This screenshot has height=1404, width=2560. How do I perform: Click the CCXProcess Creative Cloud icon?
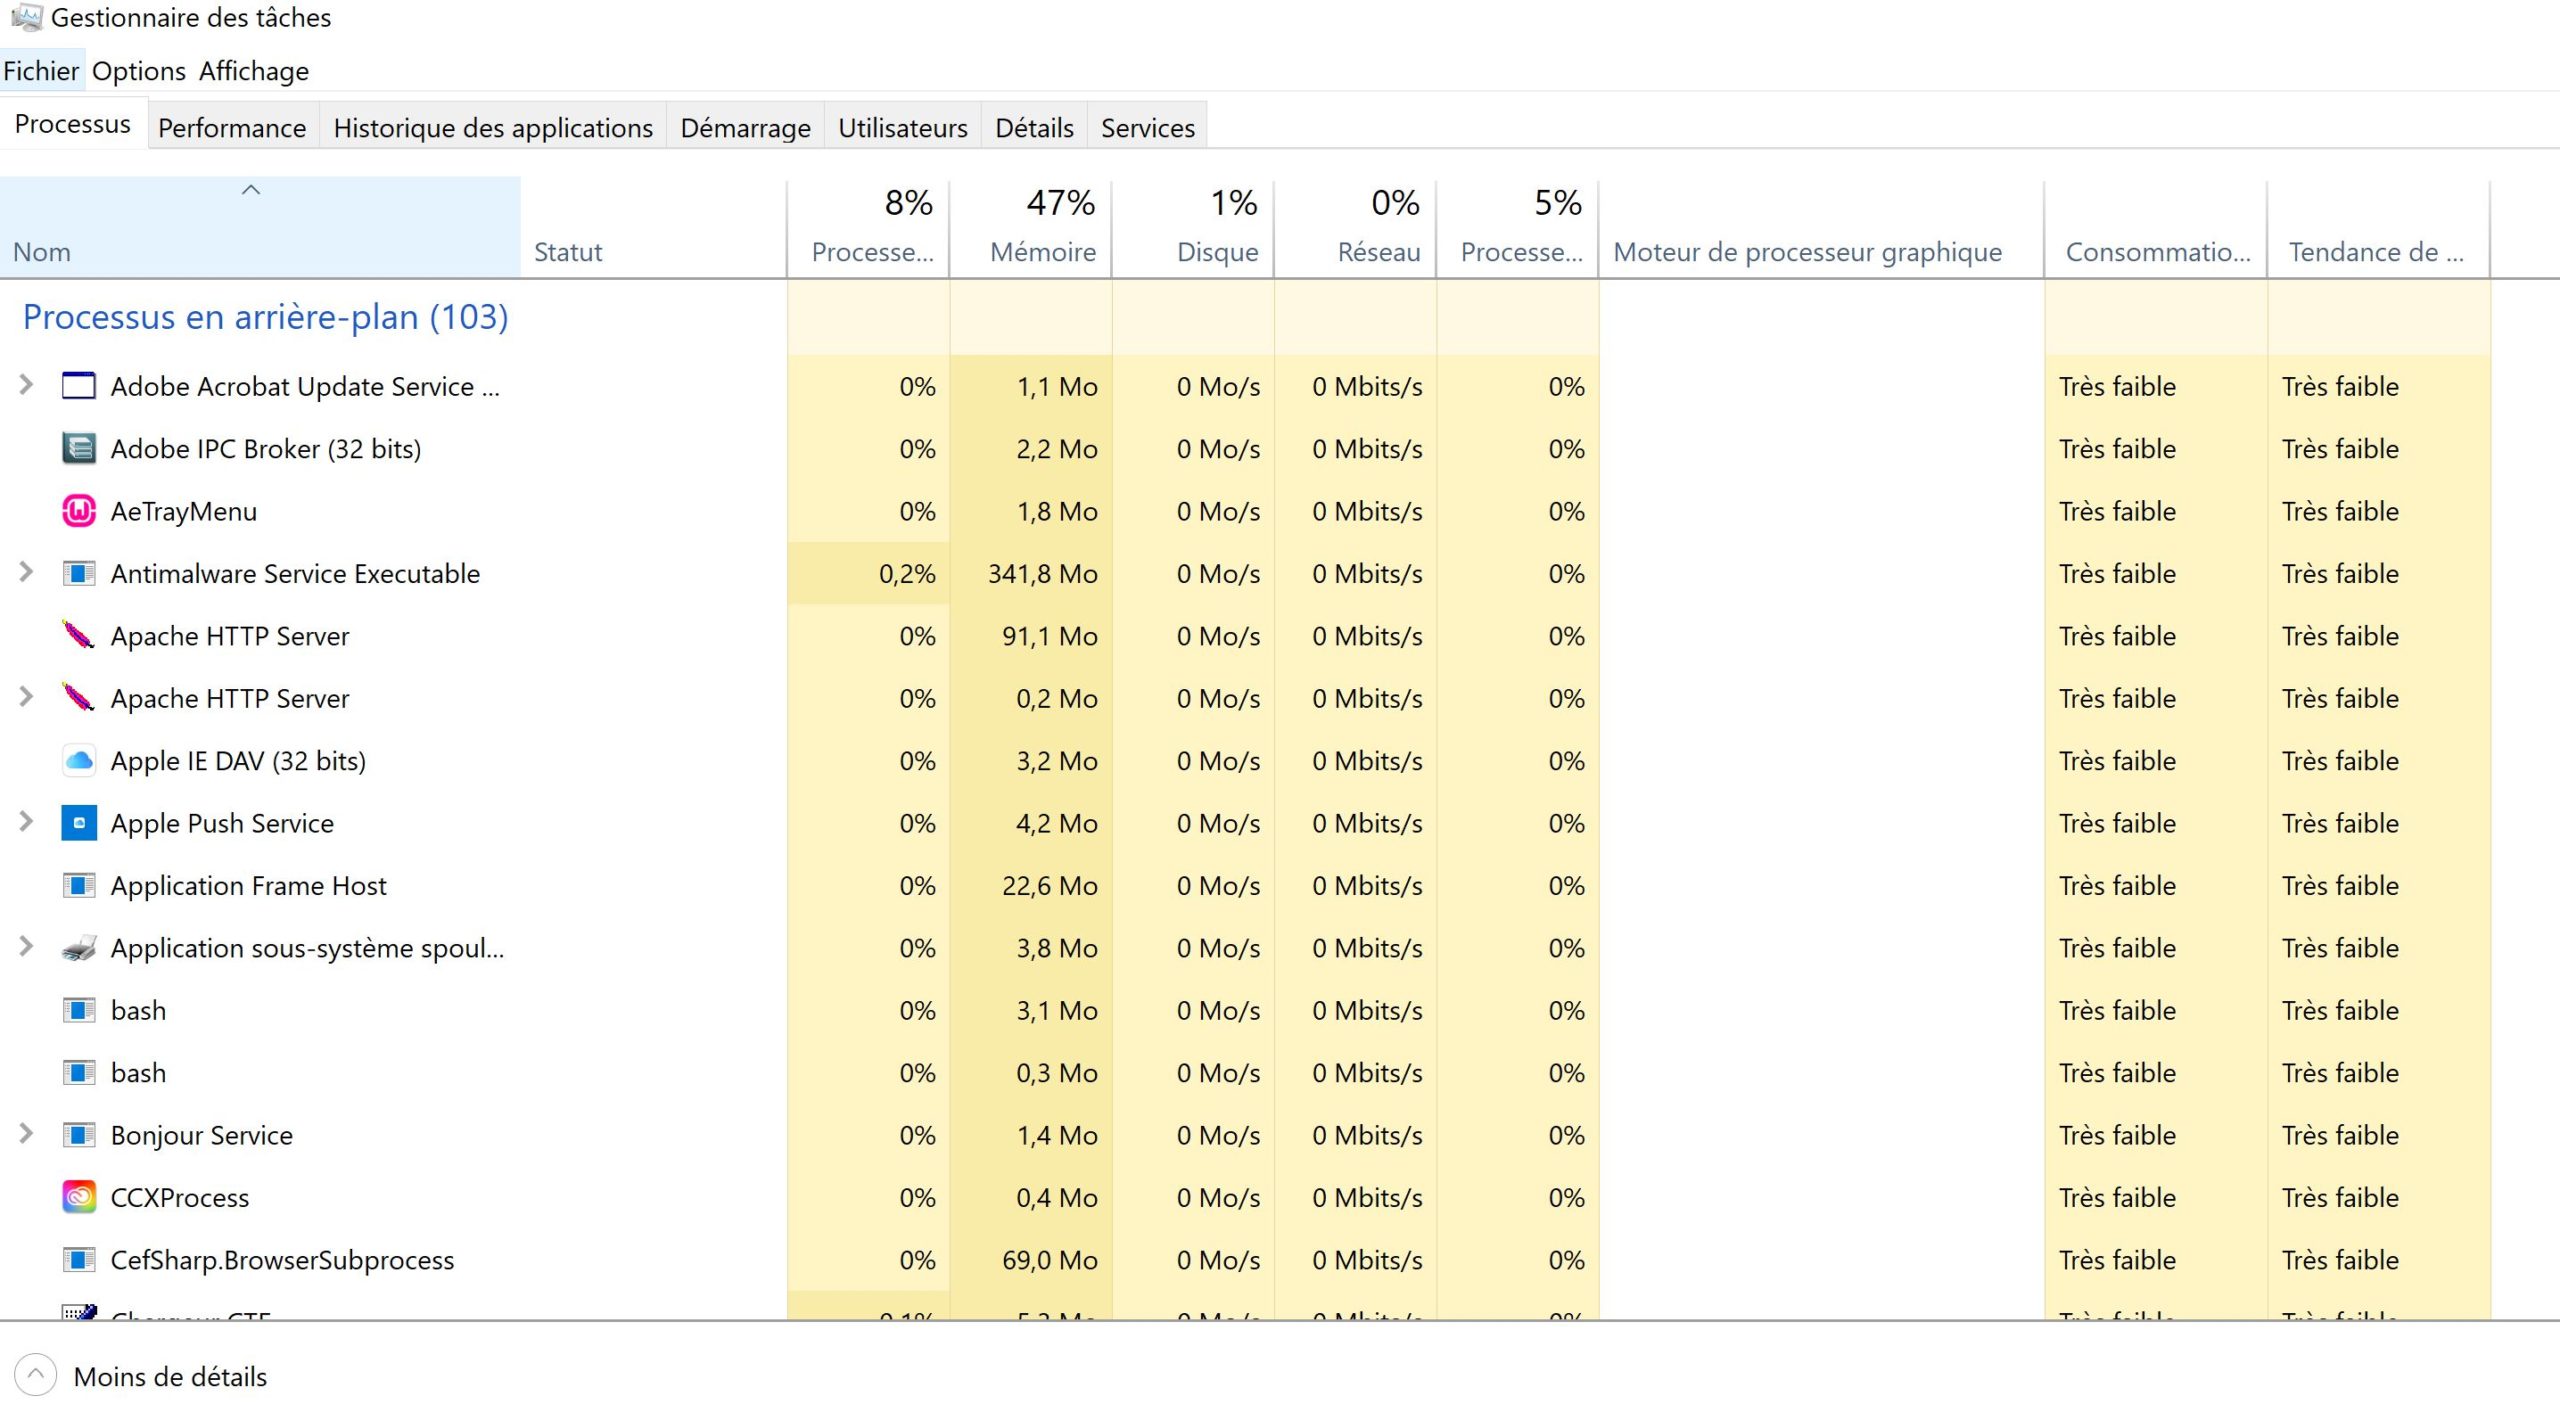[79, 1197]
